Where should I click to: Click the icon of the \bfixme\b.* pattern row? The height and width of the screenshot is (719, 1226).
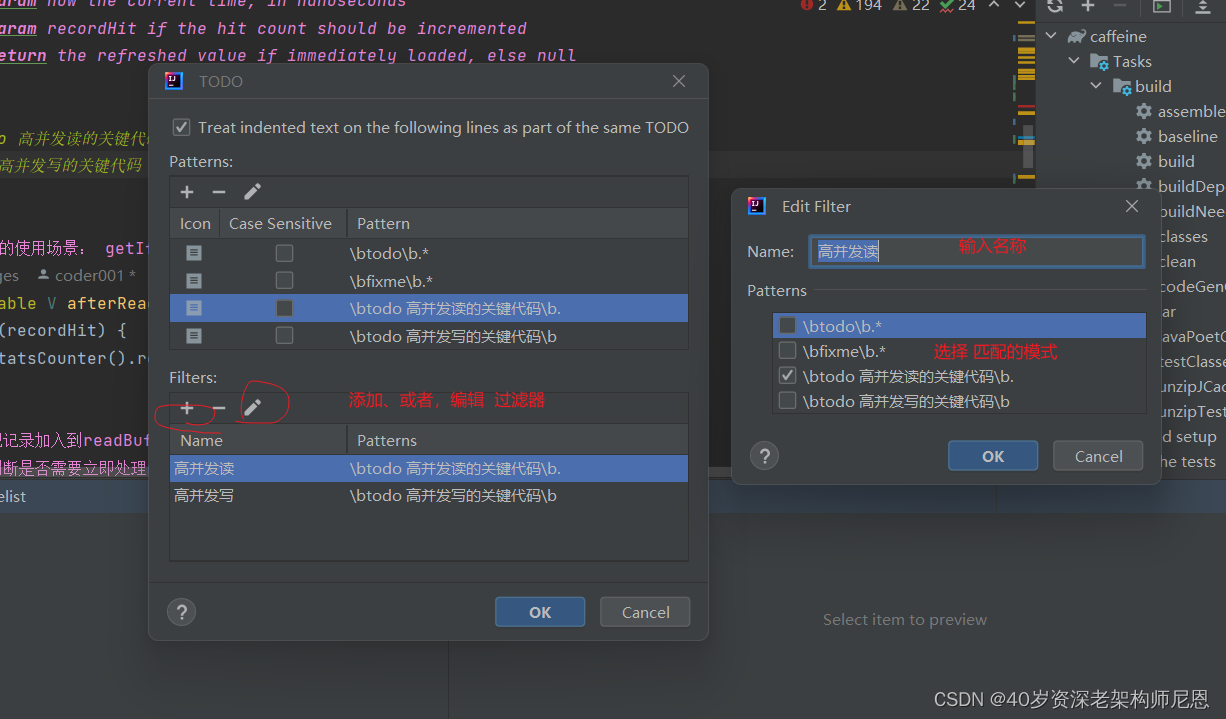tap(194, 281)
